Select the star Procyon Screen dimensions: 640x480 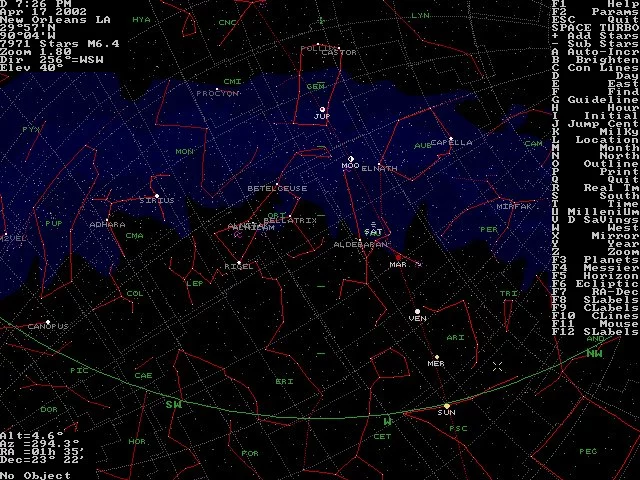coord(217,89)
